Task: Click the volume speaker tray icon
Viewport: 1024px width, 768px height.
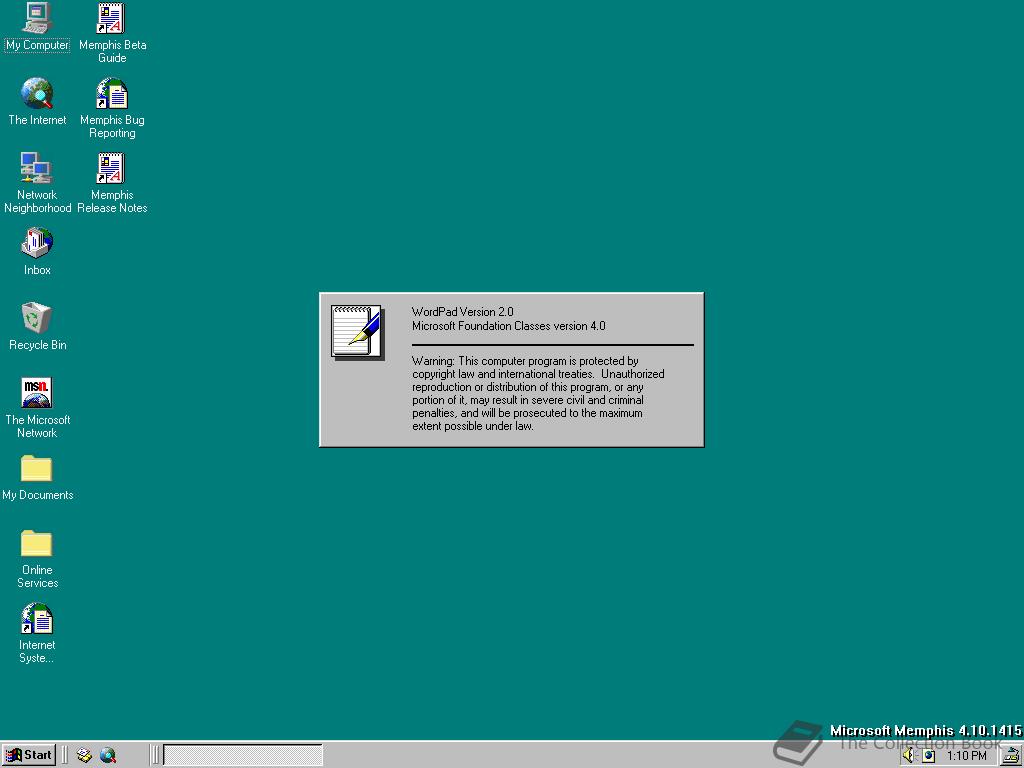Action: pos(909,756)
